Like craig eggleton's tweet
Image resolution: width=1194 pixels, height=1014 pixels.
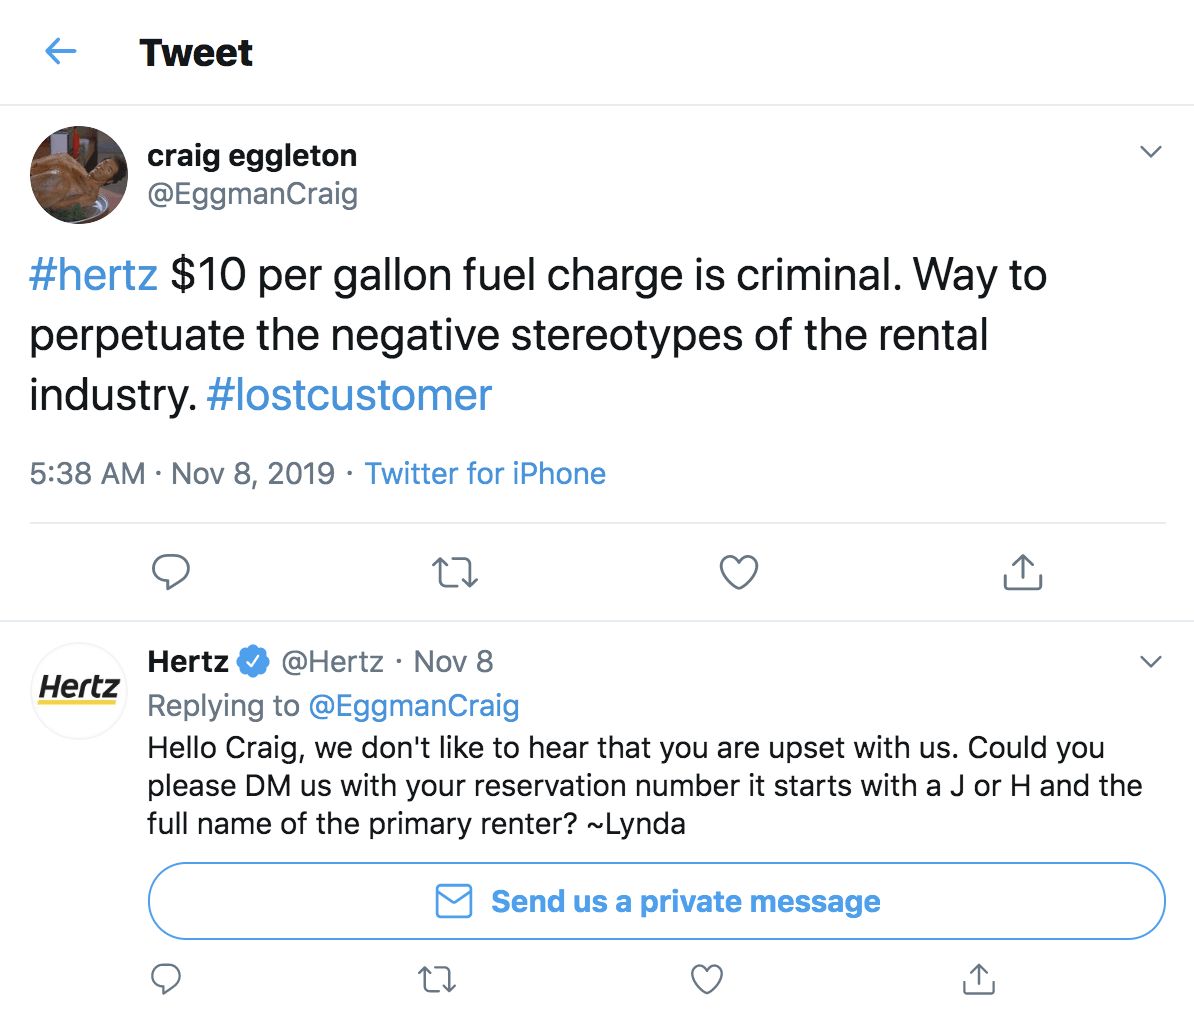click(x=739, y=572)
